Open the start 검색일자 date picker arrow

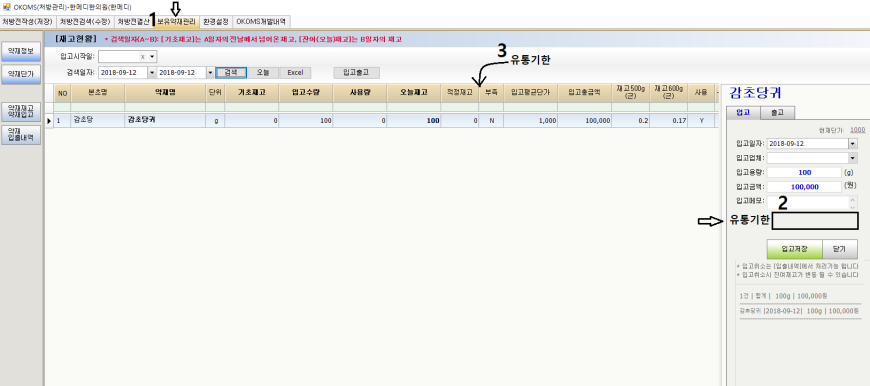152,73
